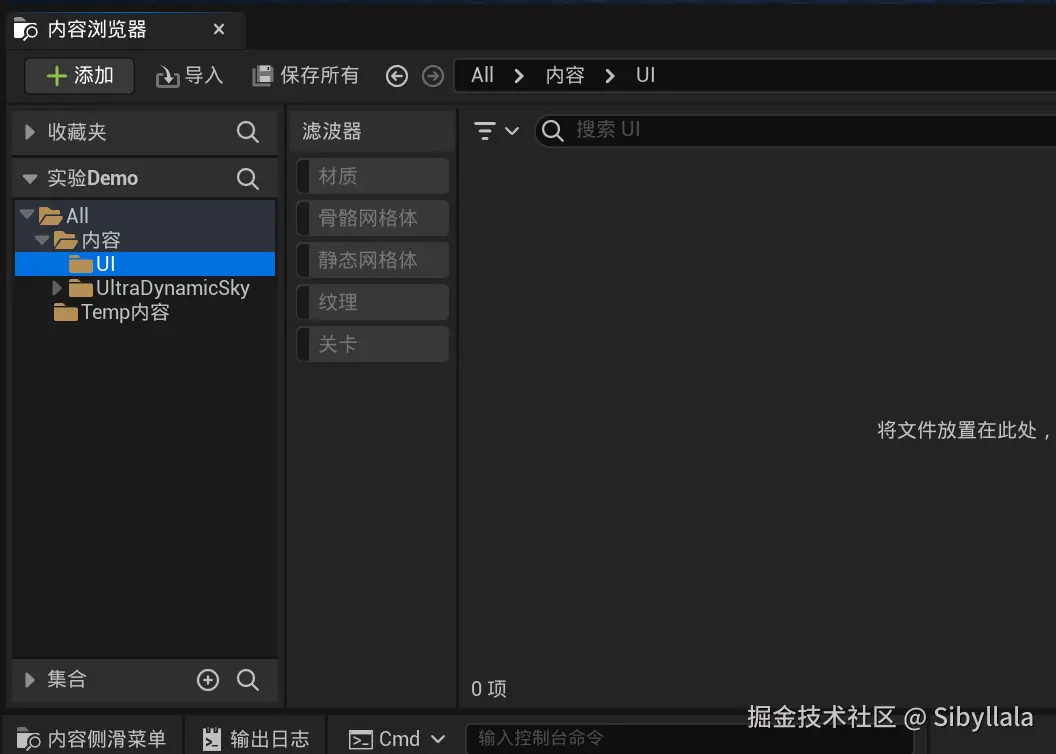1056x754 pixels.
Task: Open the Cmd dropdown
Action: point(397,739)
